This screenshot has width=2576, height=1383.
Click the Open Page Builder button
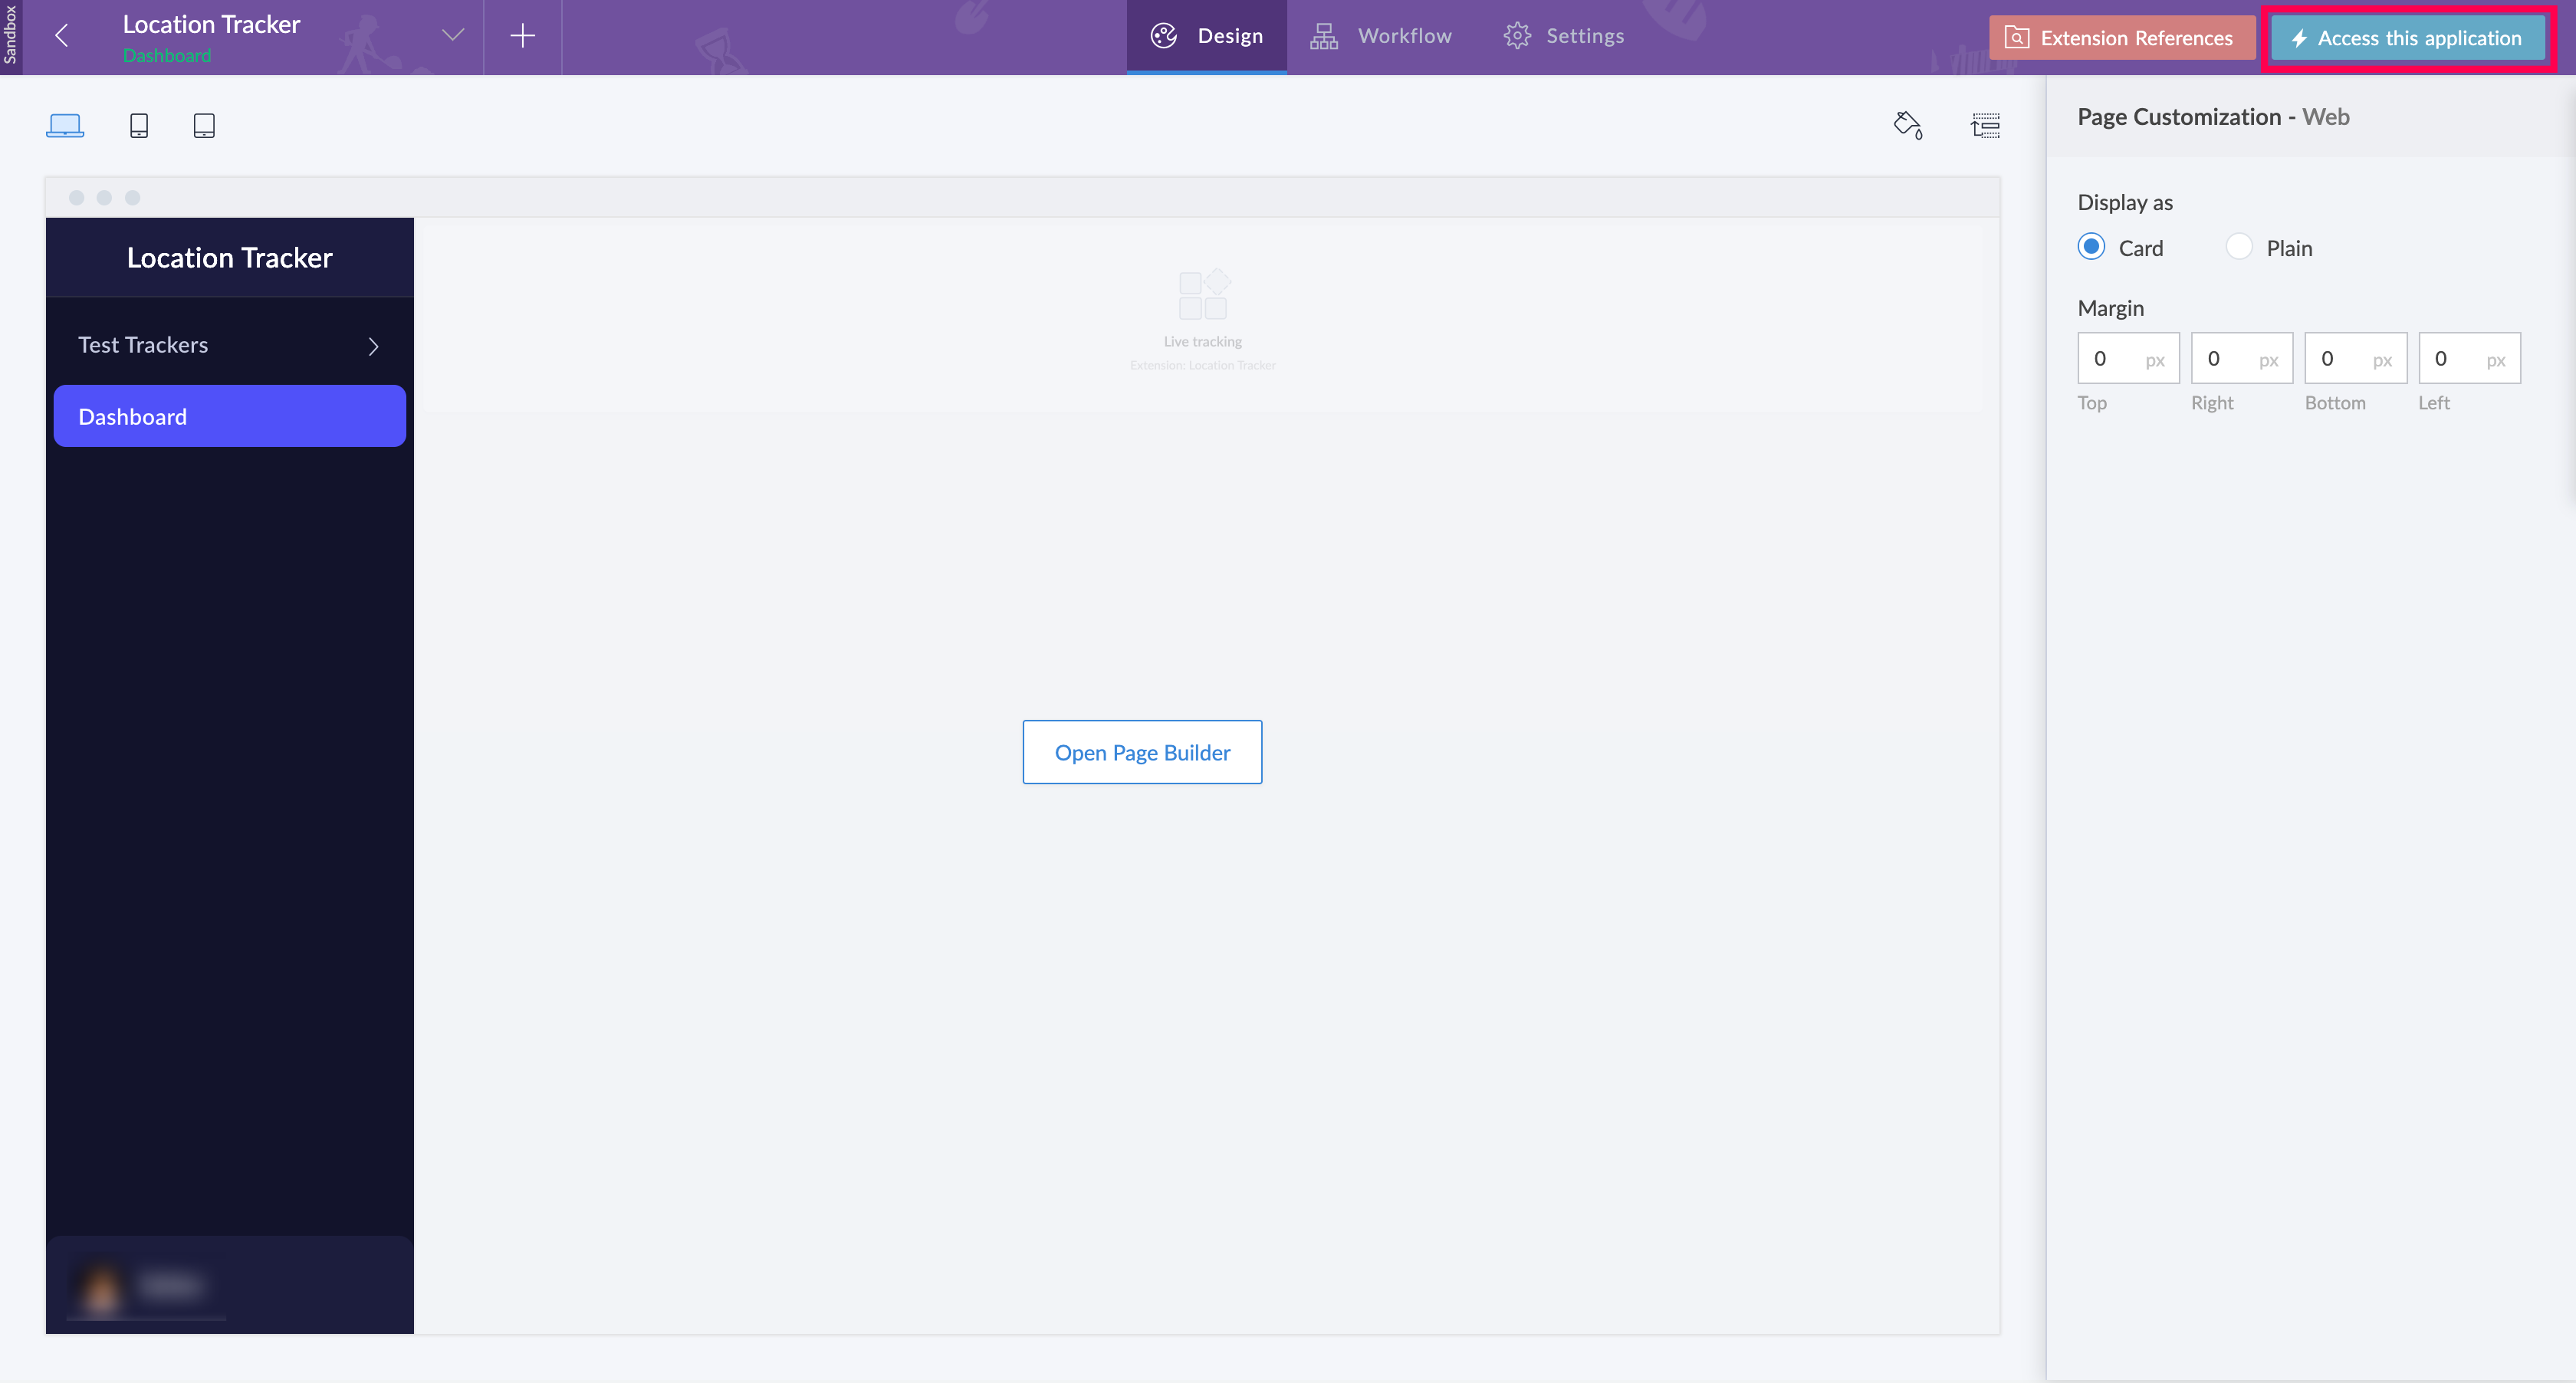coord(1142,752)
